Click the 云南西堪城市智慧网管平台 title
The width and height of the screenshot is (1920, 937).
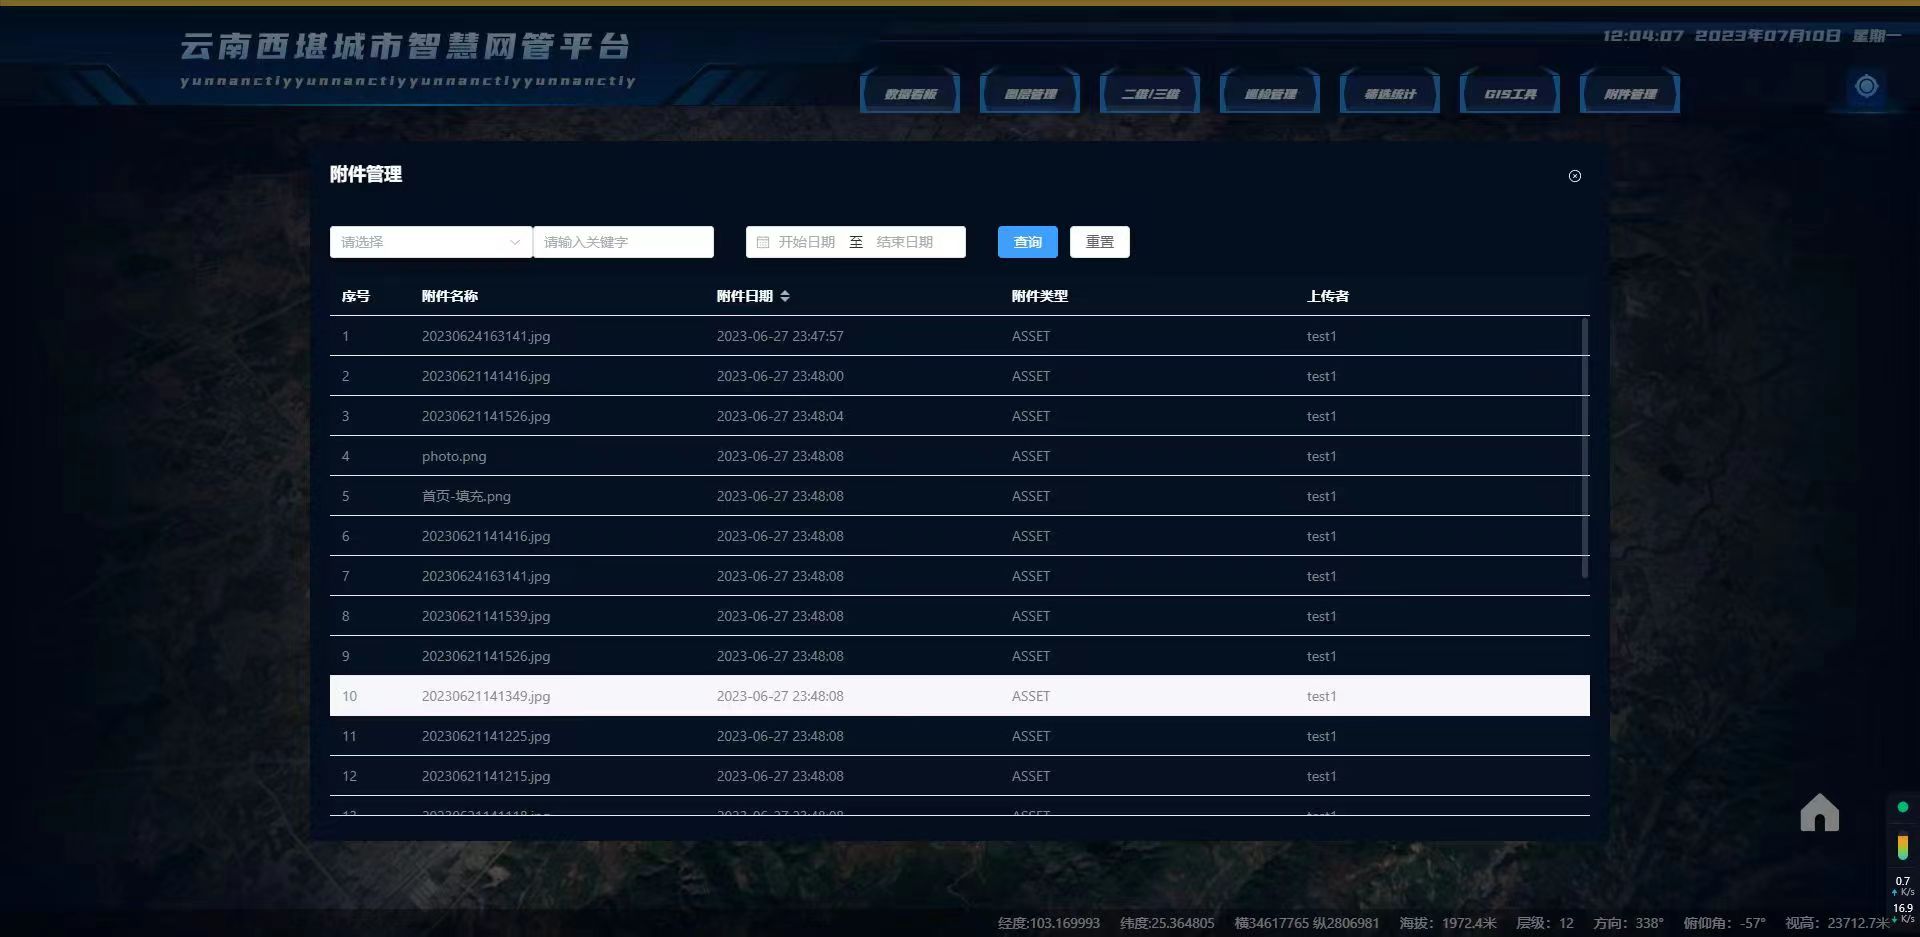click(405, 46)
